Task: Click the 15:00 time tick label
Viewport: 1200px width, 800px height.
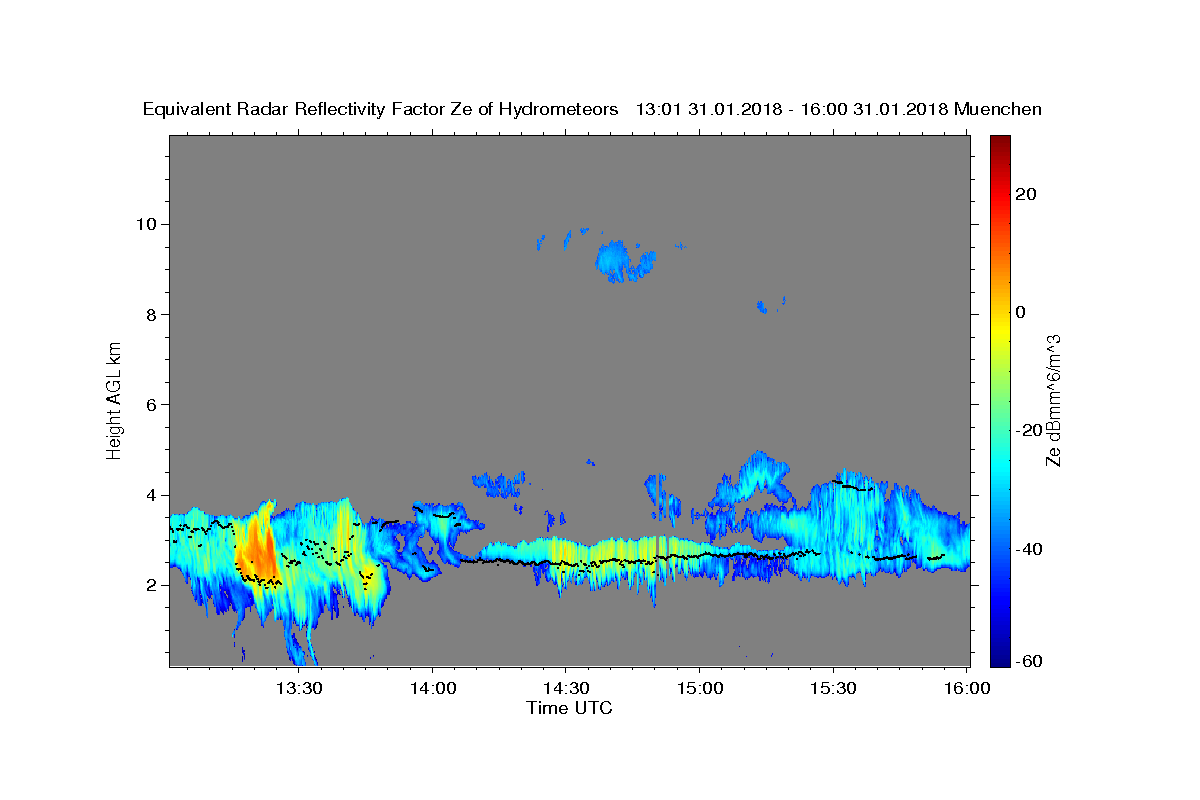Action: click(x=699, y=689)
